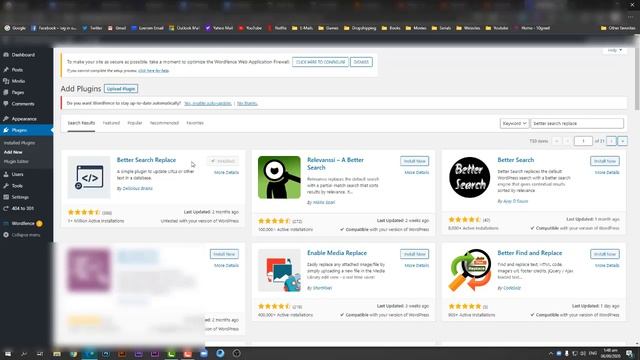
Task: Install the Relevanssi plugin
Action: 414,161
